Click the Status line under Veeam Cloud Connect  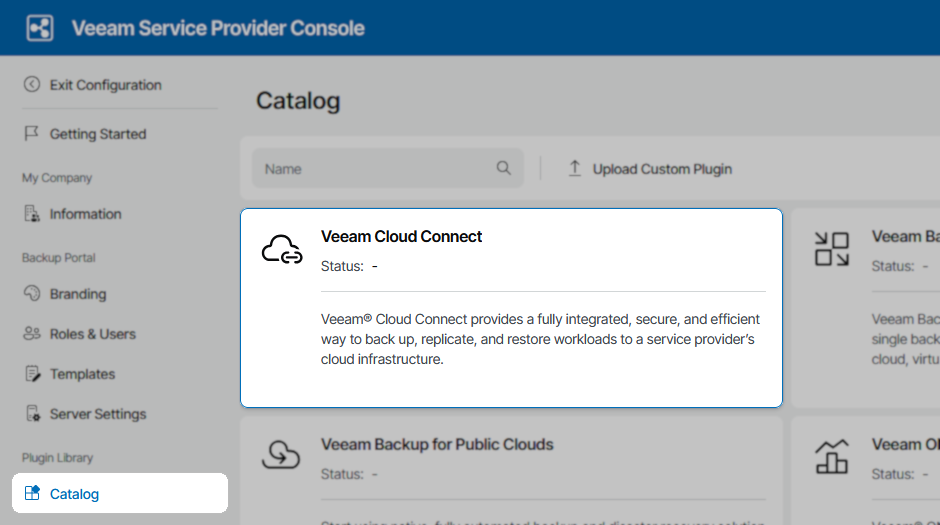point(349,266)
